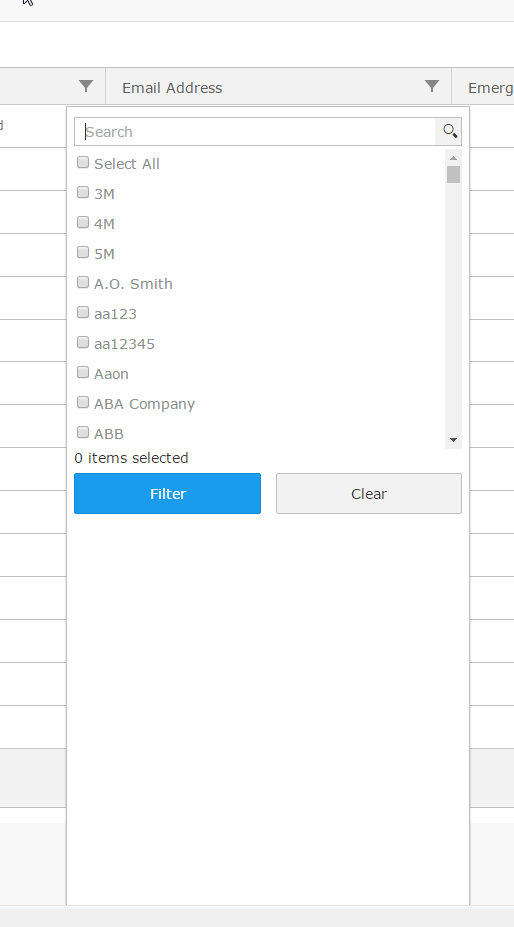Click the scrollbar up arrow in the list
Image resolution: width=514 pixels, height=927 pixels.
(454, 158)
